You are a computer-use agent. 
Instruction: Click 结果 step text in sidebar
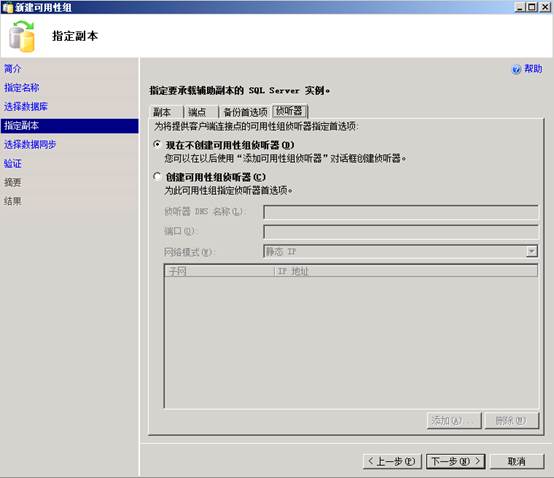[x=13, y=201]
